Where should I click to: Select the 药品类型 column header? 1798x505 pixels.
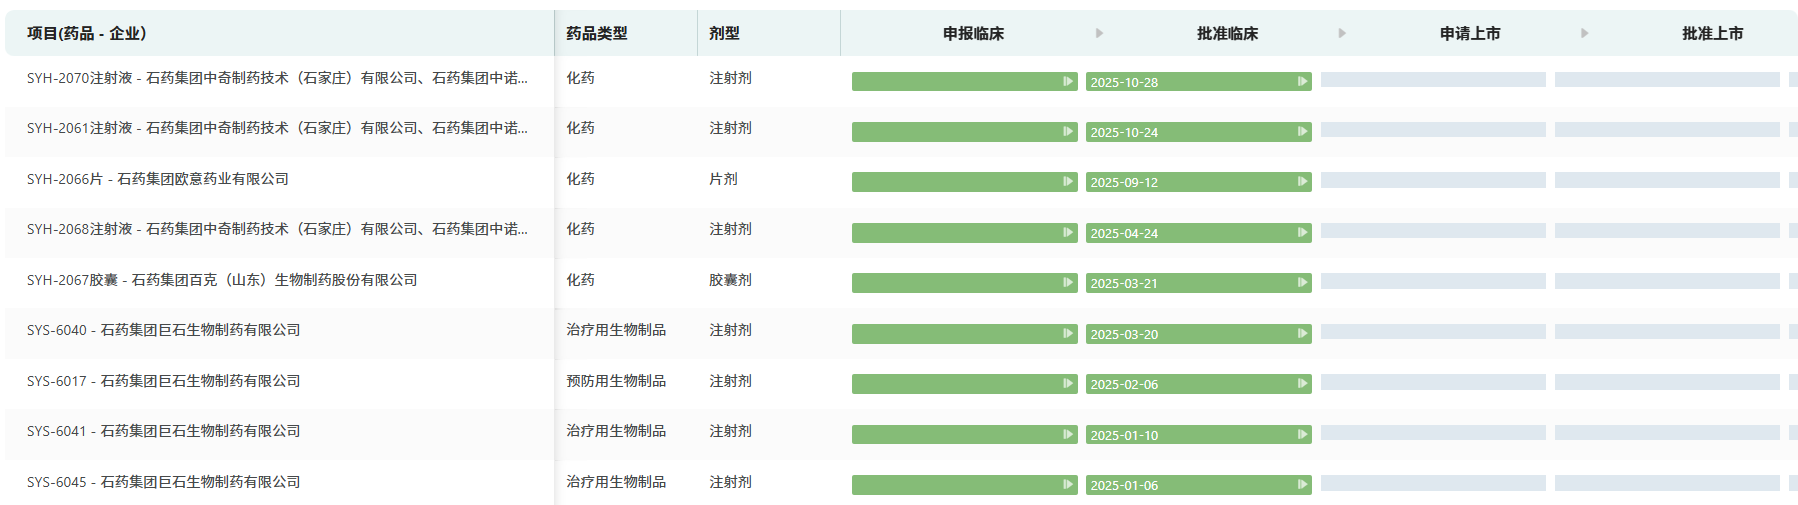597,34
